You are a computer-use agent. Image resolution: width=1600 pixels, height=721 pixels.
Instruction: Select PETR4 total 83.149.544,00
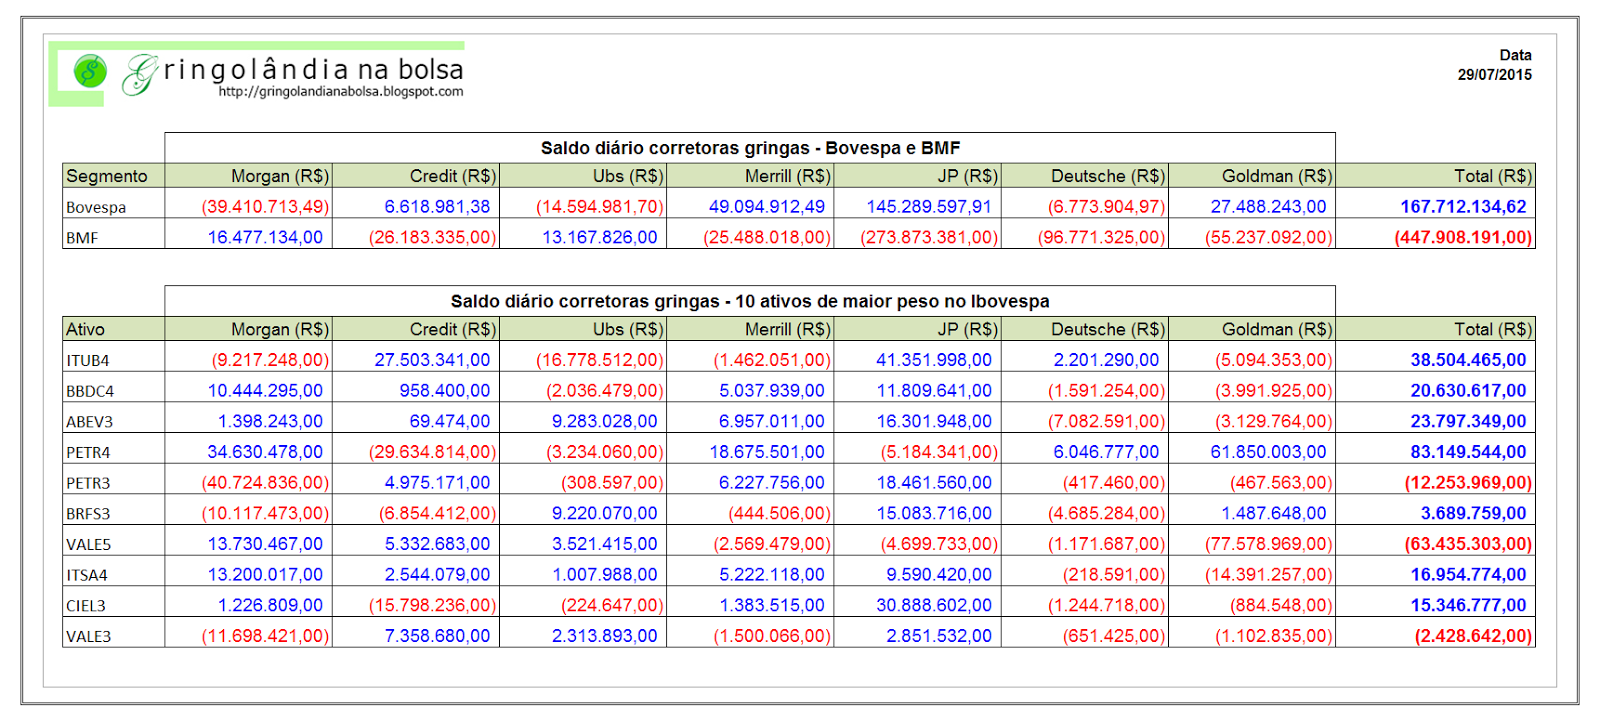(1468, 452)
